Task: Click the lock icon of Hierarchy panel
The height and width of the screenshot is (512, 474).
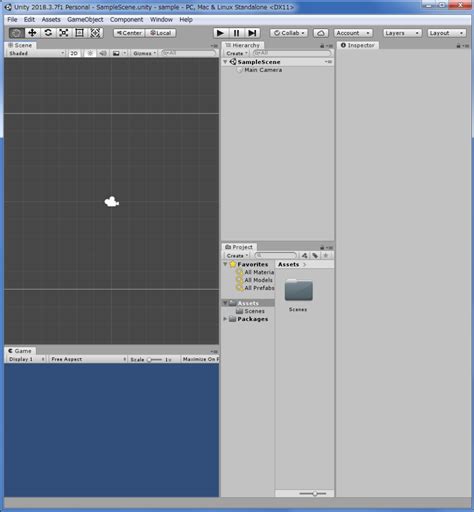Action: coord(322,46)
